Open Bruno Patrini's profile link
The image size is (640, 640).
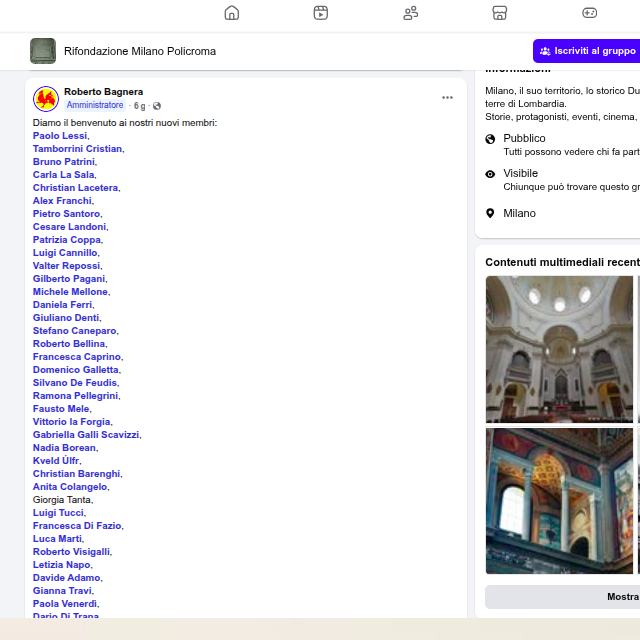pyautogui.click(x=64, y=162)
